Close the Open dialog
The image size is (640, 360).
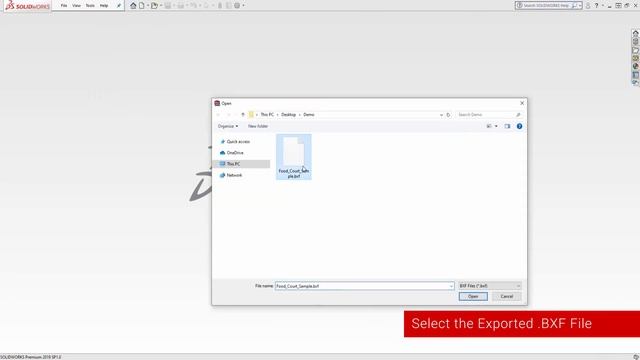pyautogui.click(x=522, y=103)
